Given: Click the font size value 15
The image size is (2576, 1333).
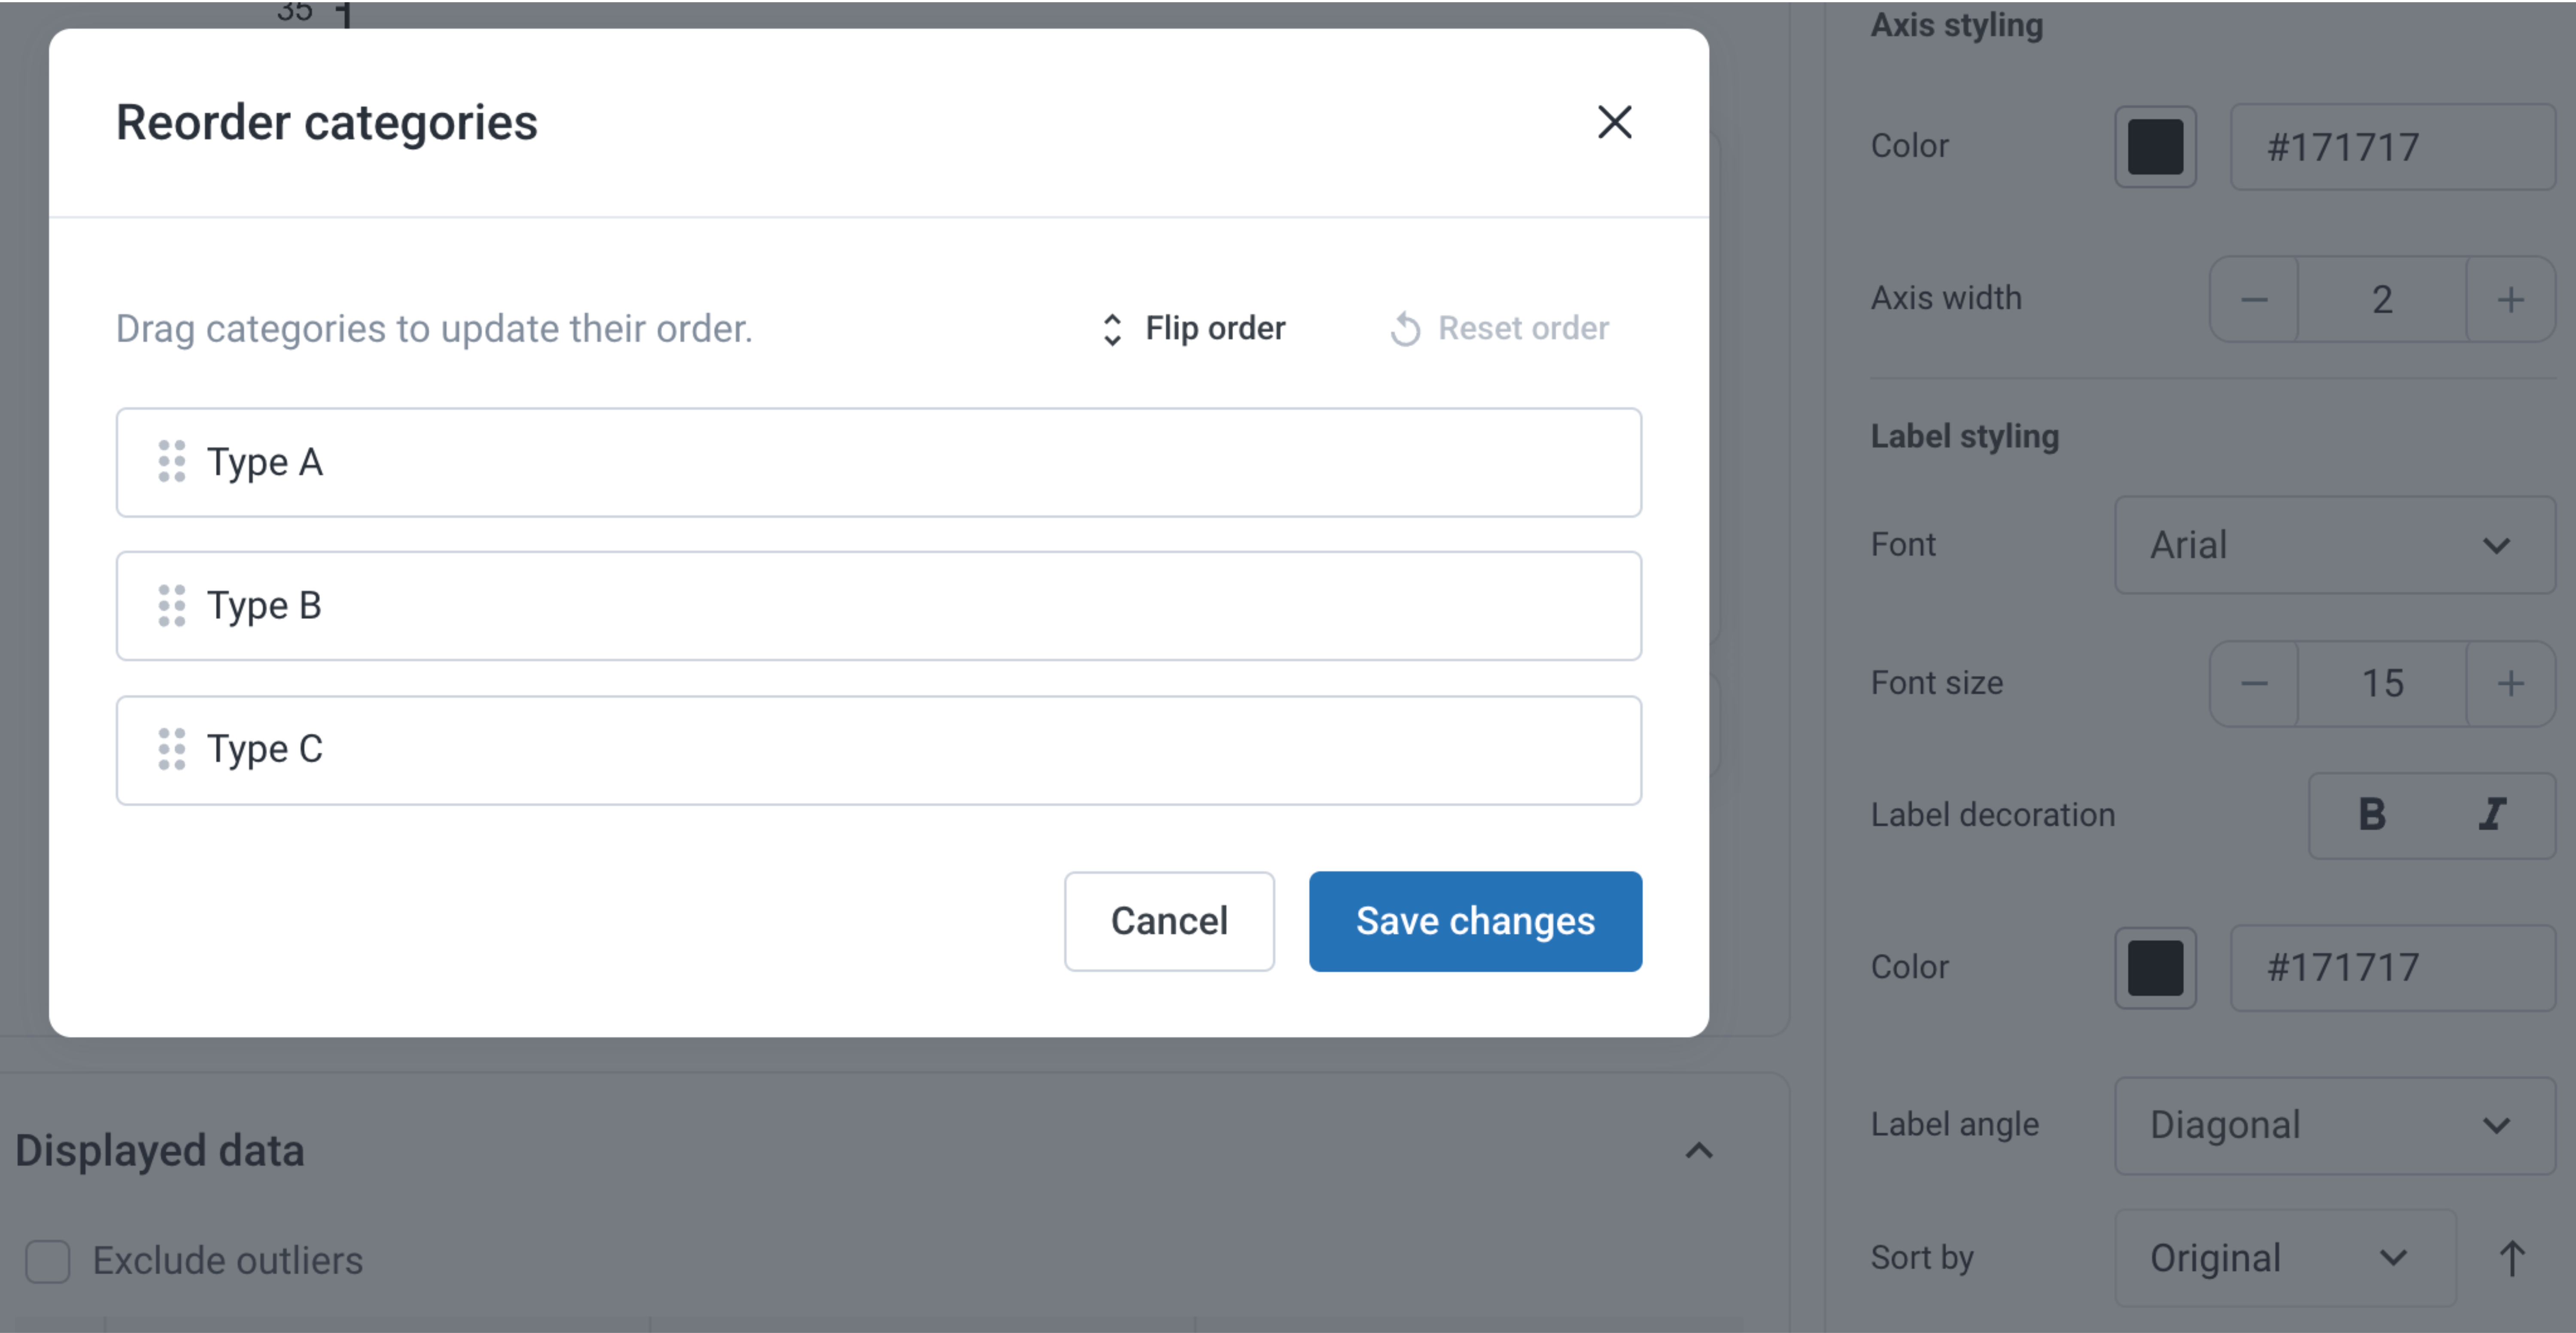Looking at the screenshot, I should (x=2382, y=683).
